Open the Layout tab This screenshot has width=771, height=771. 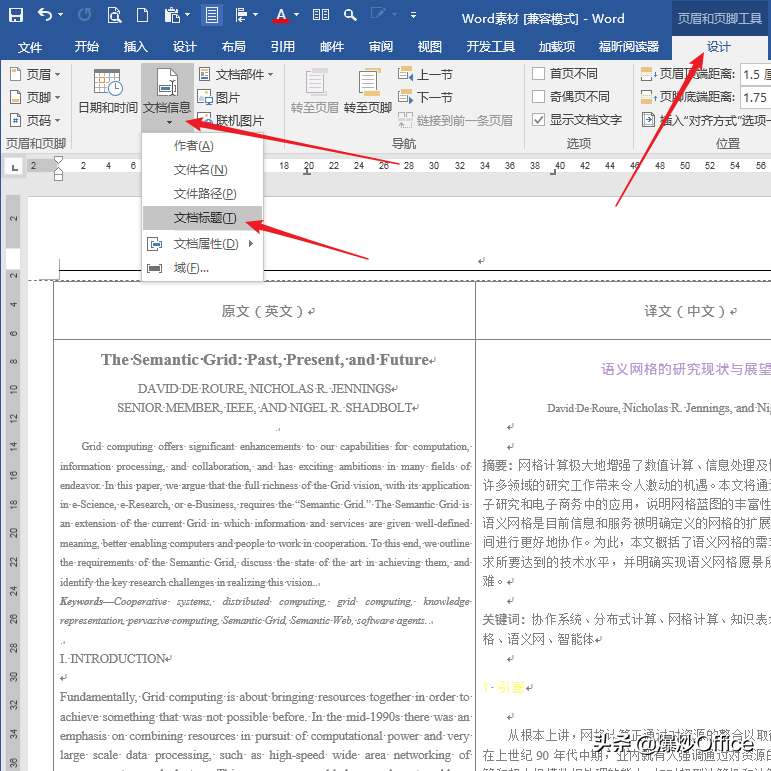pyautogui.click(x=234, y=47)
